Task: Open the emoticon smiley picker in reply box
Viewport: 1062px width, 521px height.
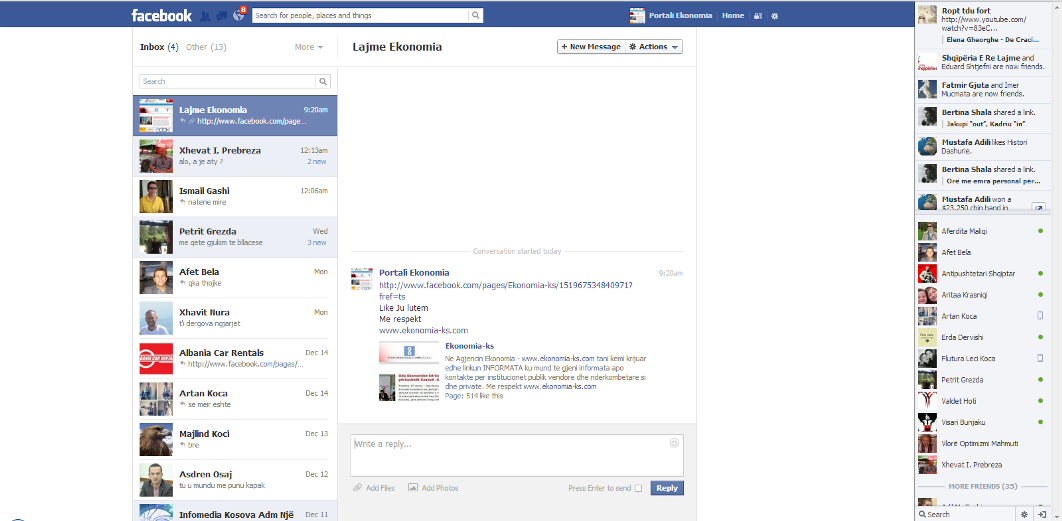Action: click(x=674, y=443)
